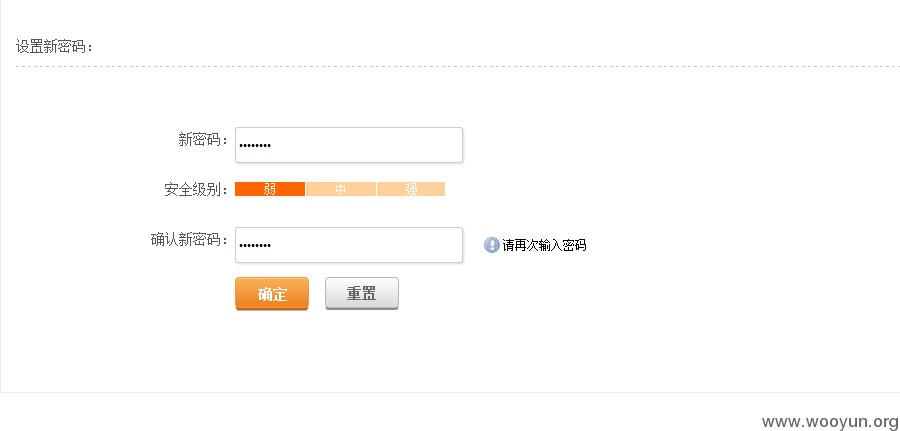Image resolution: width=900 pixels, height=431 pixels.
Task: Select the 中 medium strength segment
Action: (x=341, y=189)
